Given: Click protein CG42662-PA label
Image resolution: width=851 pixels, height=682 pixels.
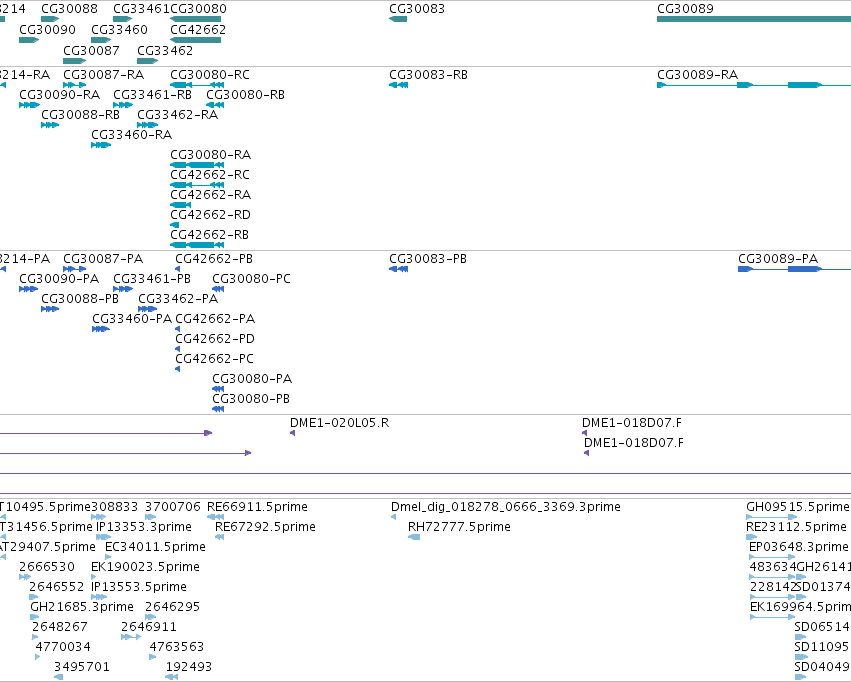Looking at the screenshot, I should coord(215,319).
